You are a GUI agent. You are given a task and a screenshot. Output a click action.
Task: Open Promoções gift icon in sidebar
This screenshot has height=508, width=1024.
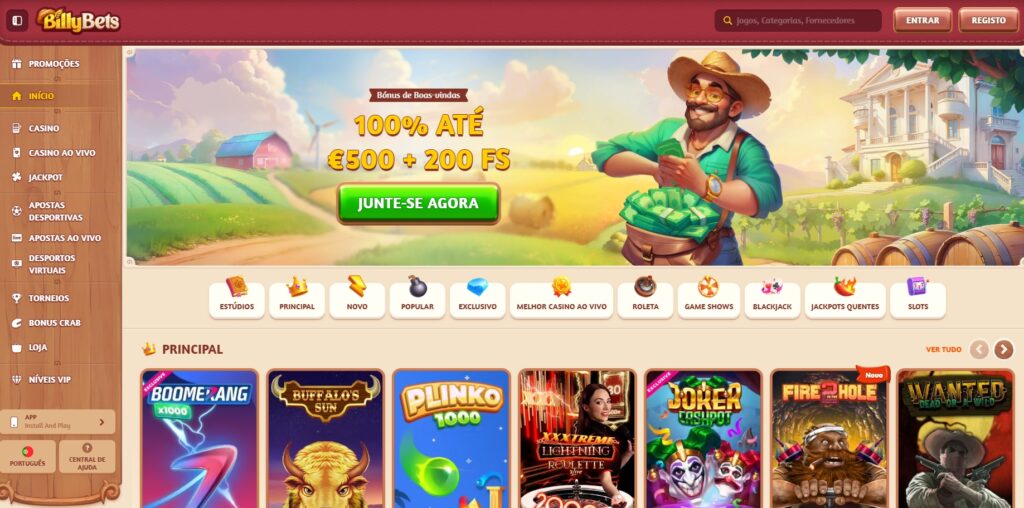[16, 64]
